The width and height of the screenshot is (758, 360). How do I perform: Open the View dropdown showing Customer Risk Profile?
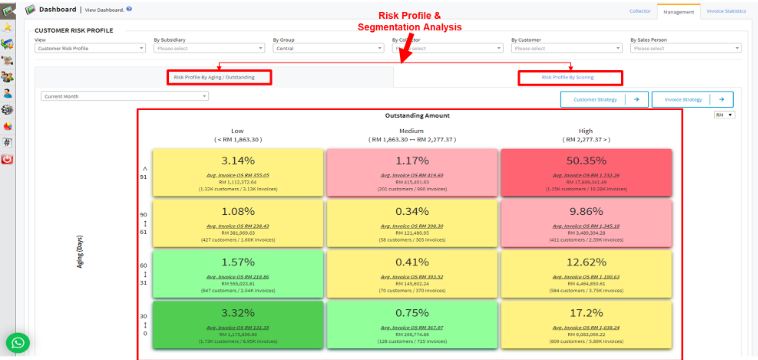point(90,48)
